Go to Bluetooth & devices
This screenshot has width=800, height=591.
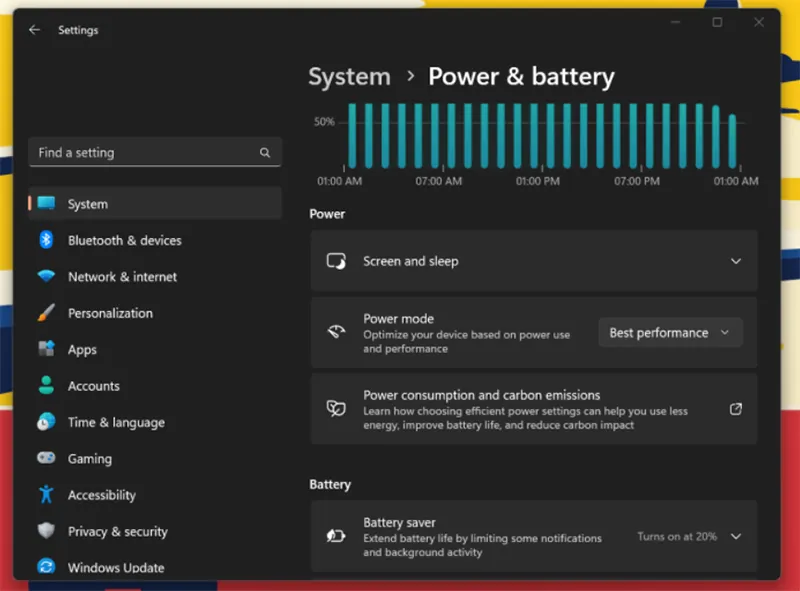(155, 240)
